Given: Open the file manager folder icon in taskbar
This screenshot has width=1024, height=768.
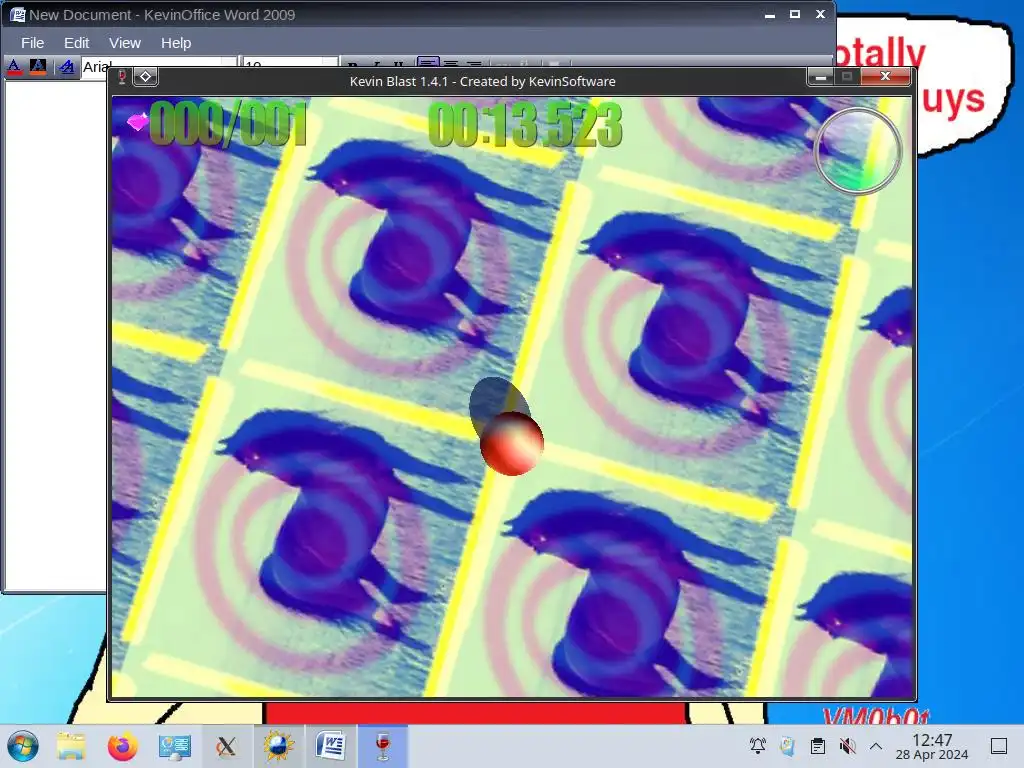Looking at the screenshot, I should pyautogui.click(x=71, y=746).
